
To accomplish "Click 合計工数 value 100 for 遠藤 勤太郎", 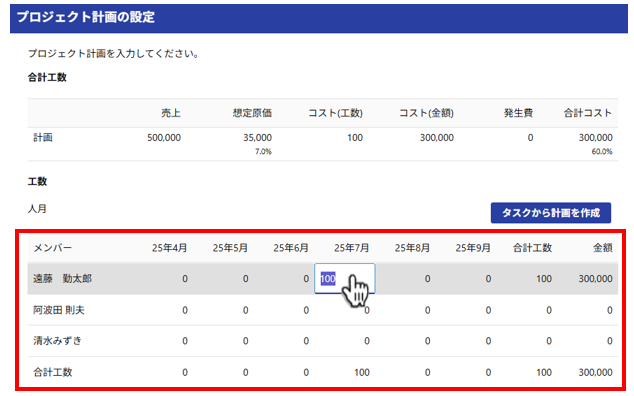I will click(x=544, y=279).
